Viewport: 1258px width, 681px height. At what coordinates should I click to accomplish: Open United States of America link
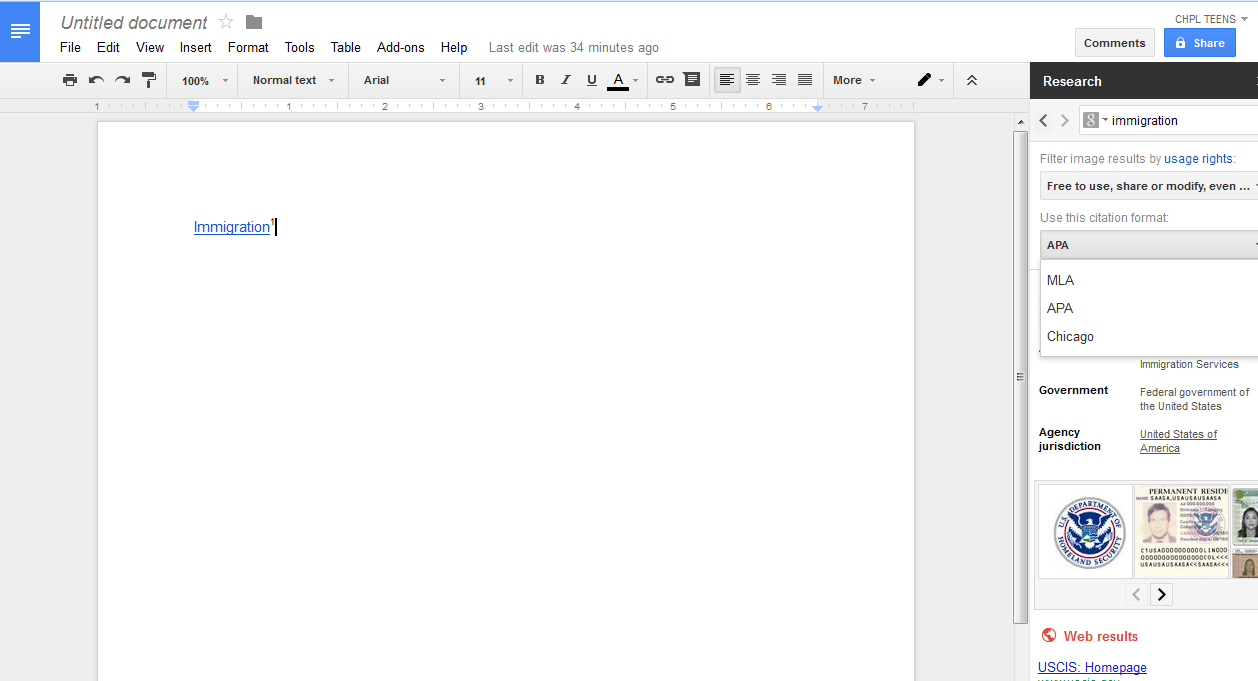click(x=1179, y=441)
